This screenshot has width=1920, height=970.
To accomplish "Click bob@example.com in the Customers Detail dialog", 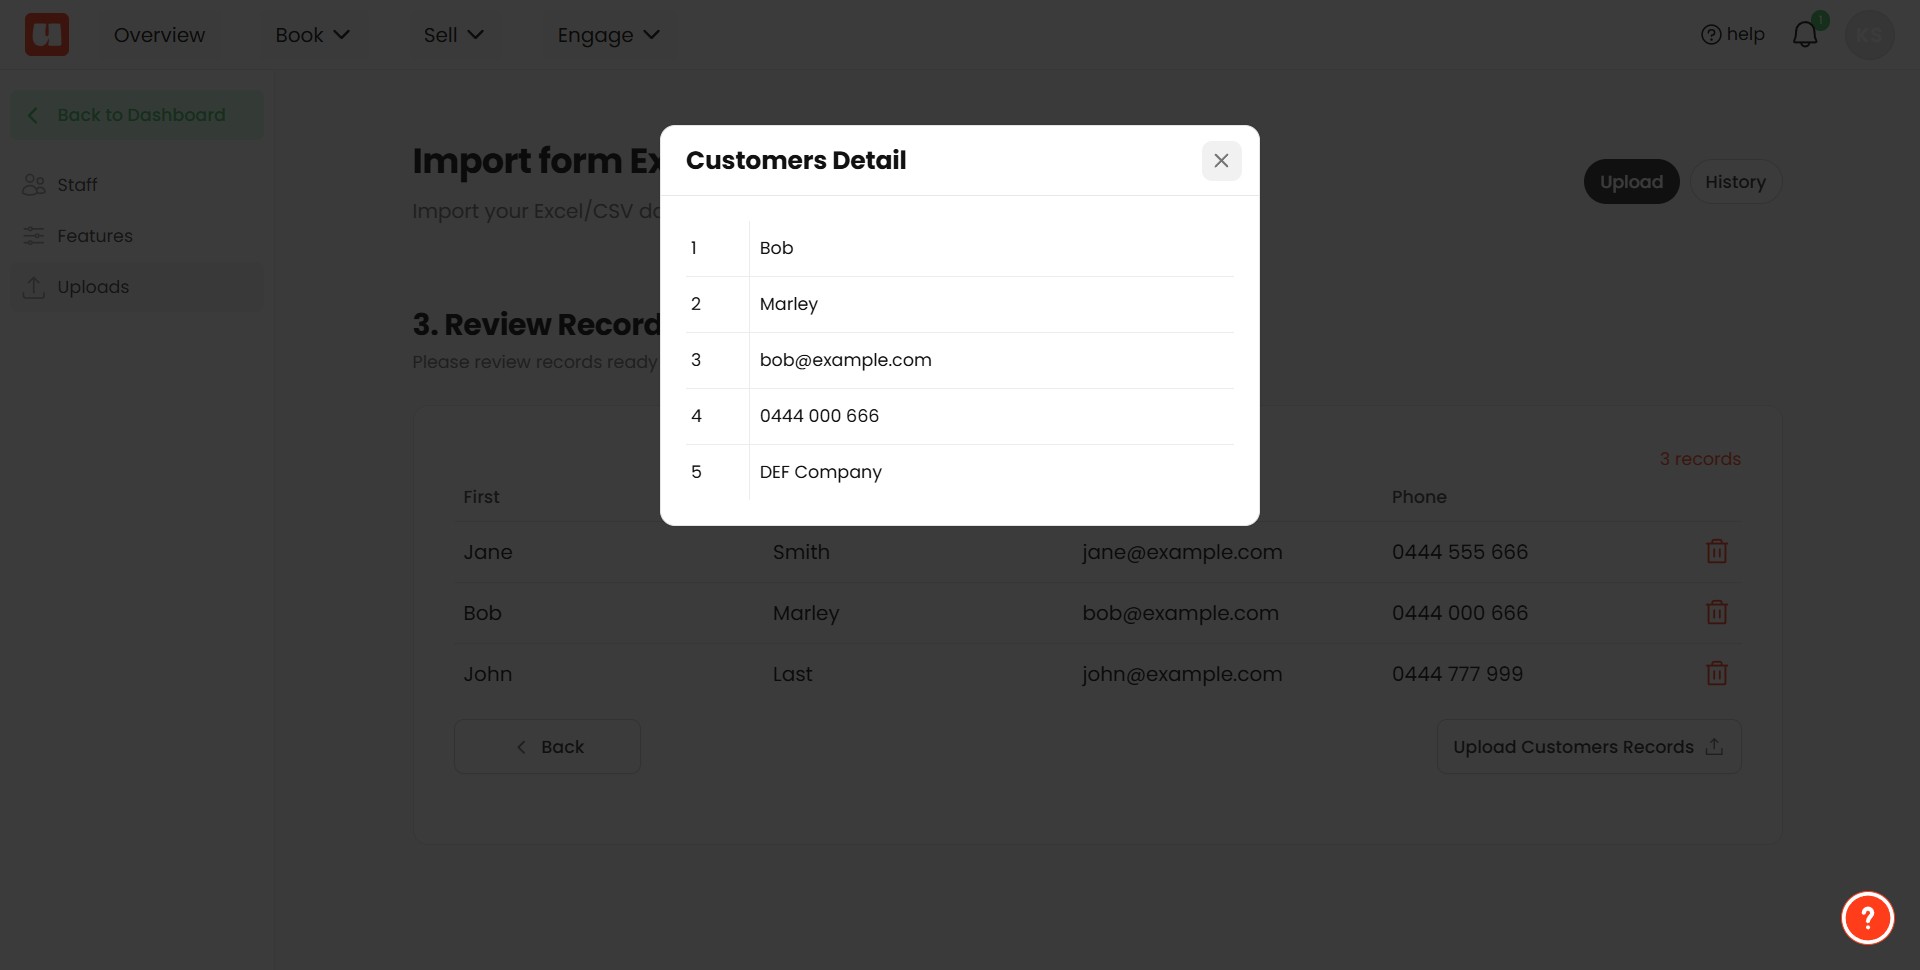I will pyautogui.click(x=845, y=360).
